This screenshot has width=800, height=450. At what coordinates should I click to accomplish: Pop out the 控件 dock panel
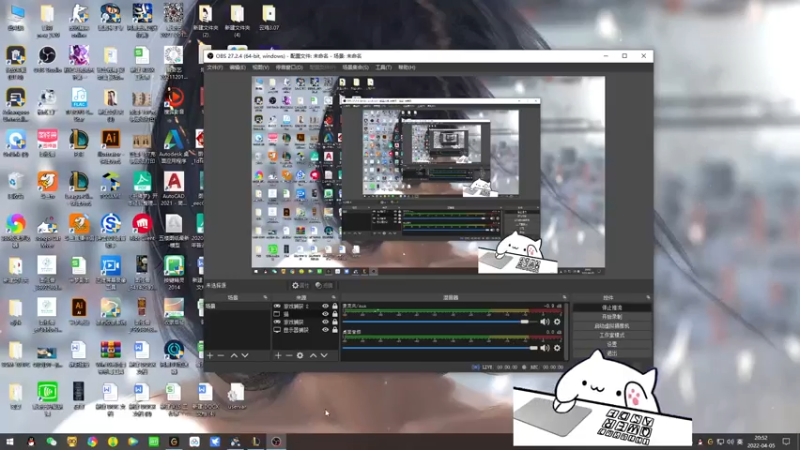648,297
